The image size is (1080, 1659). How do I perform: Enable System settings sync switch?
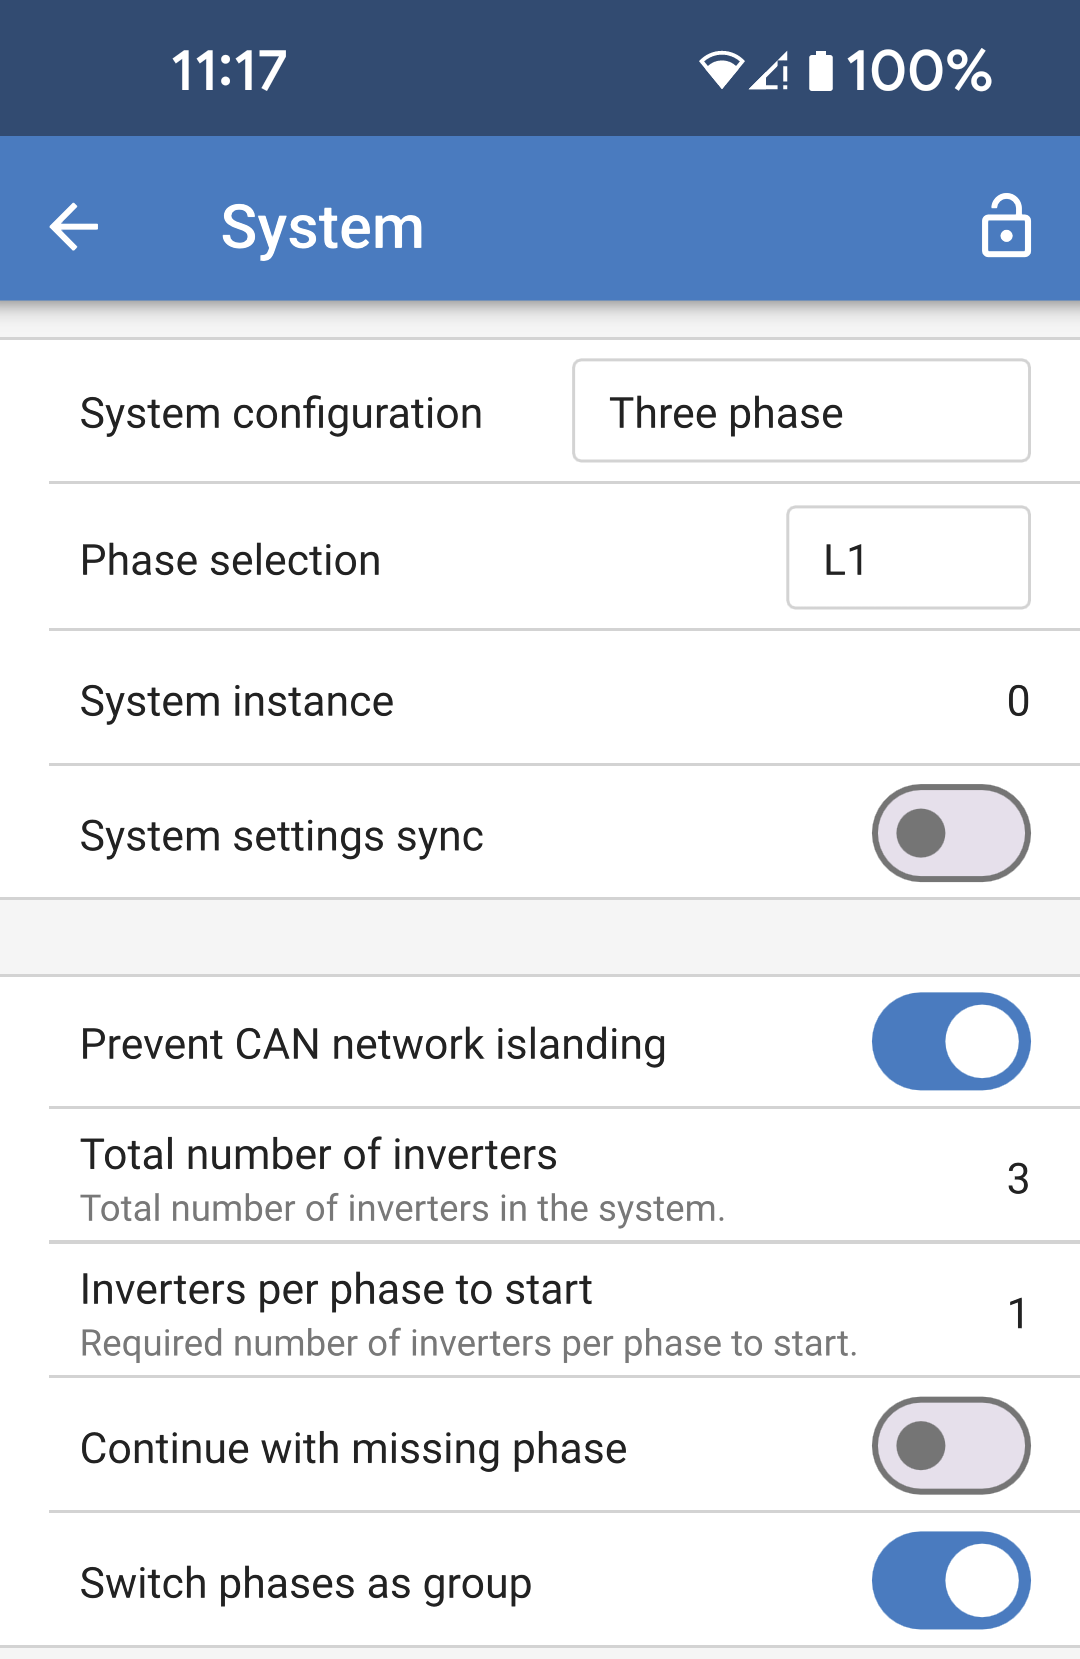(950, 833)
